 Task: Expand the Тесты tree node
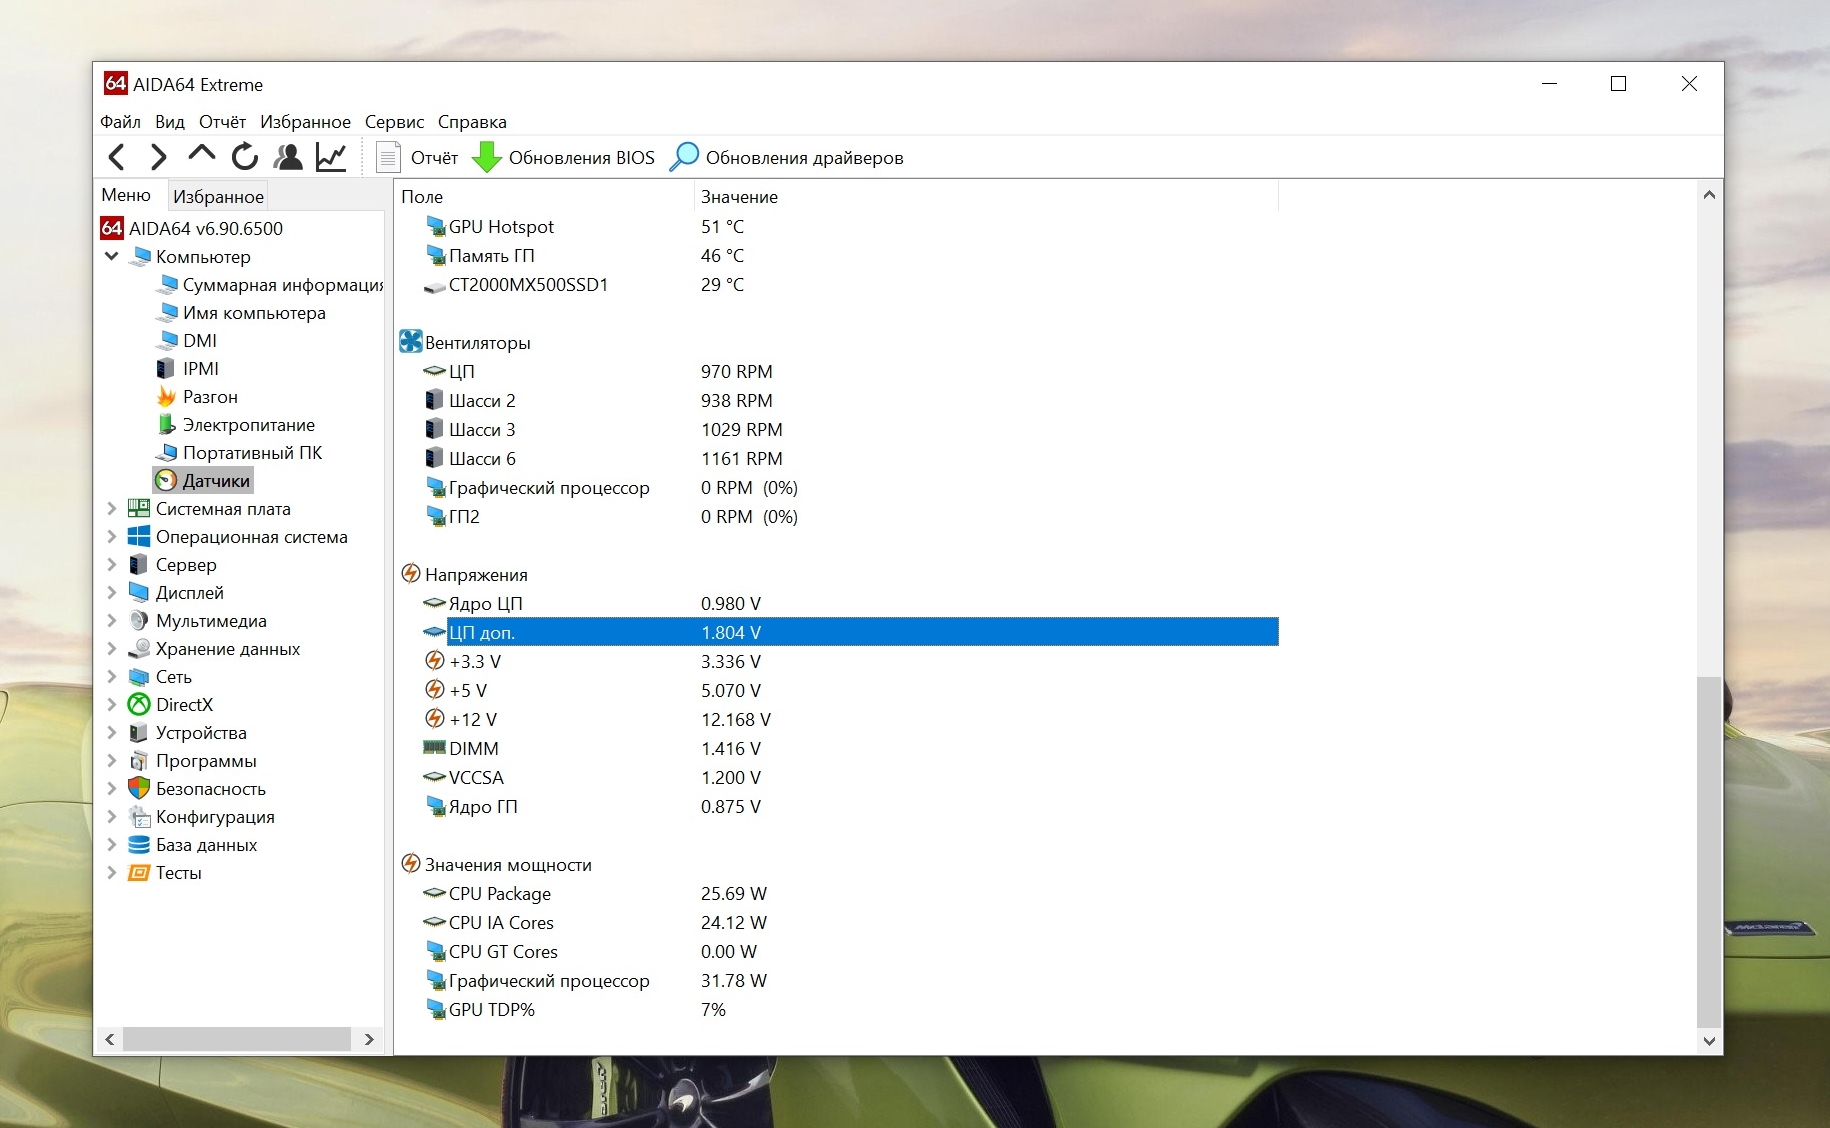point(112,873)
